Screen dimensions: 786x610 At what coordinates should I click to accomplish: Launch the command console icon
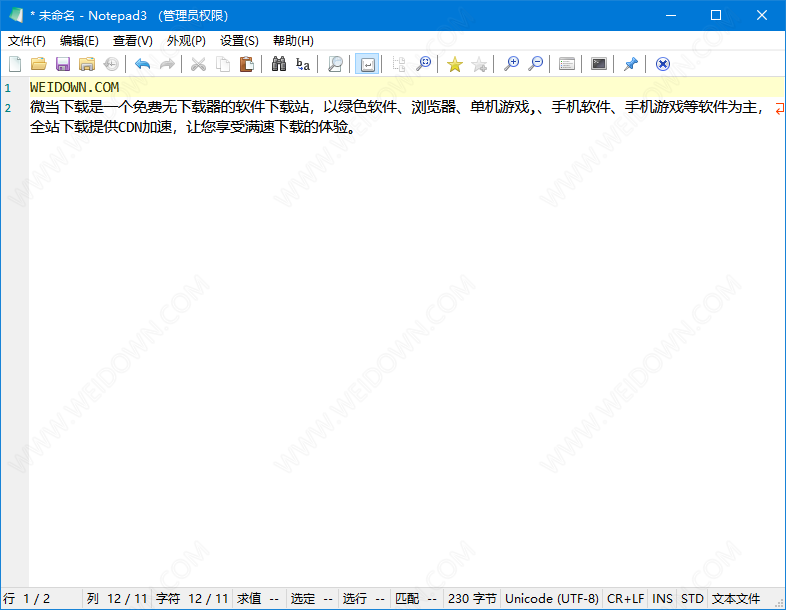[x=599, y=64]
